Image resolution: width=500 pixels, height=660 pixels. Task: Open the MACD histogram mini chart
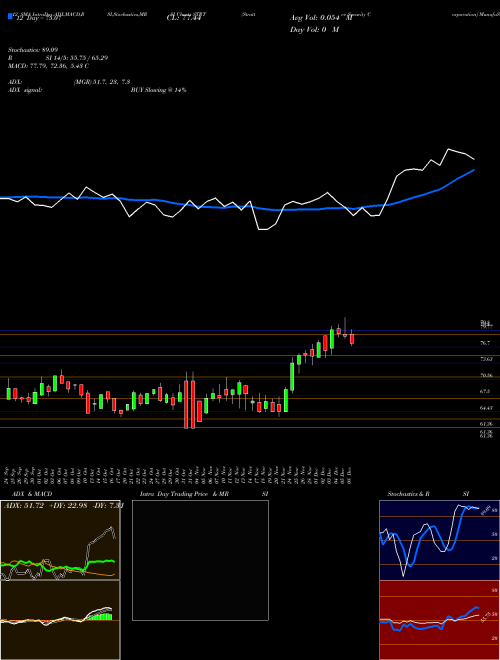click(60, 620)
